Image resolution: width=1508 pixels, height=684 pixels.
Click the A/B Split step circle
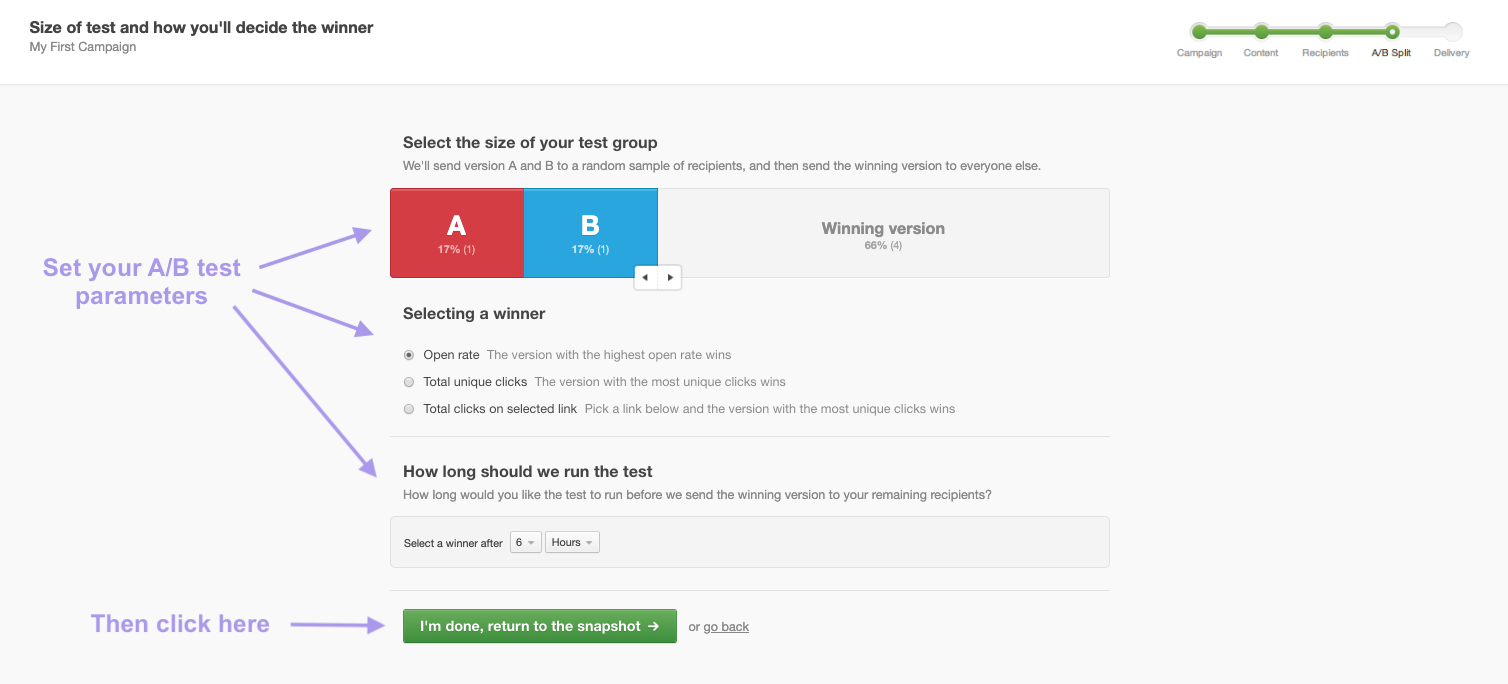(1392, 31)
